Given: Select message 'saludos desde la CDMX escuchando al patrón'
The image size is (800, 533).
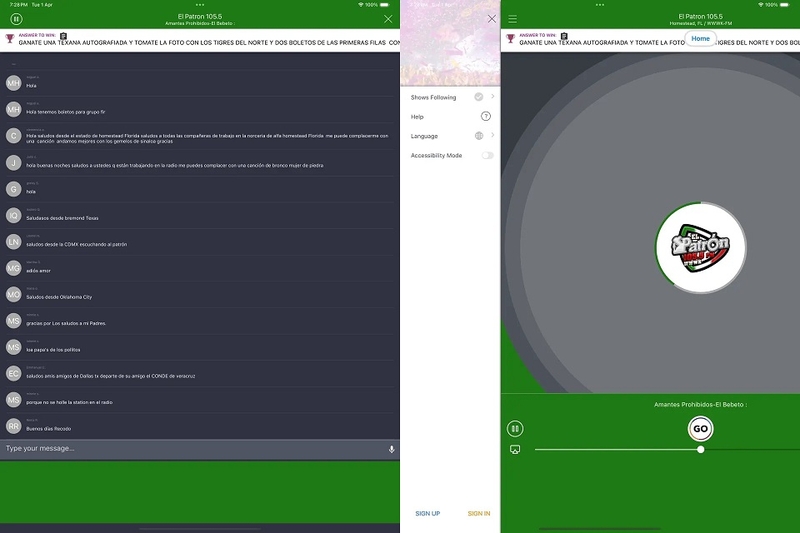Looking at the screenshot, I should click(77, 244).
